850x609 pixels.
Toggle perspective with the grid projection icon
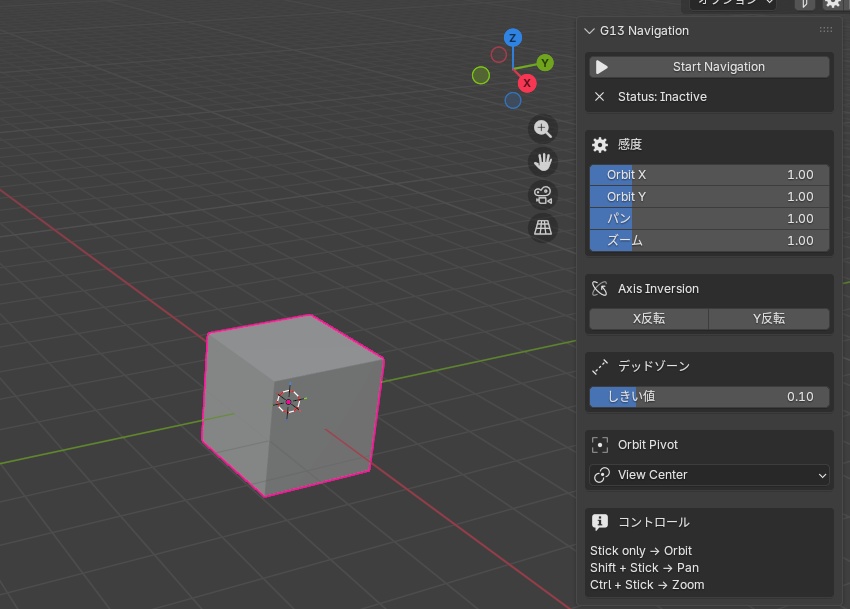click(x=542, y=227)
